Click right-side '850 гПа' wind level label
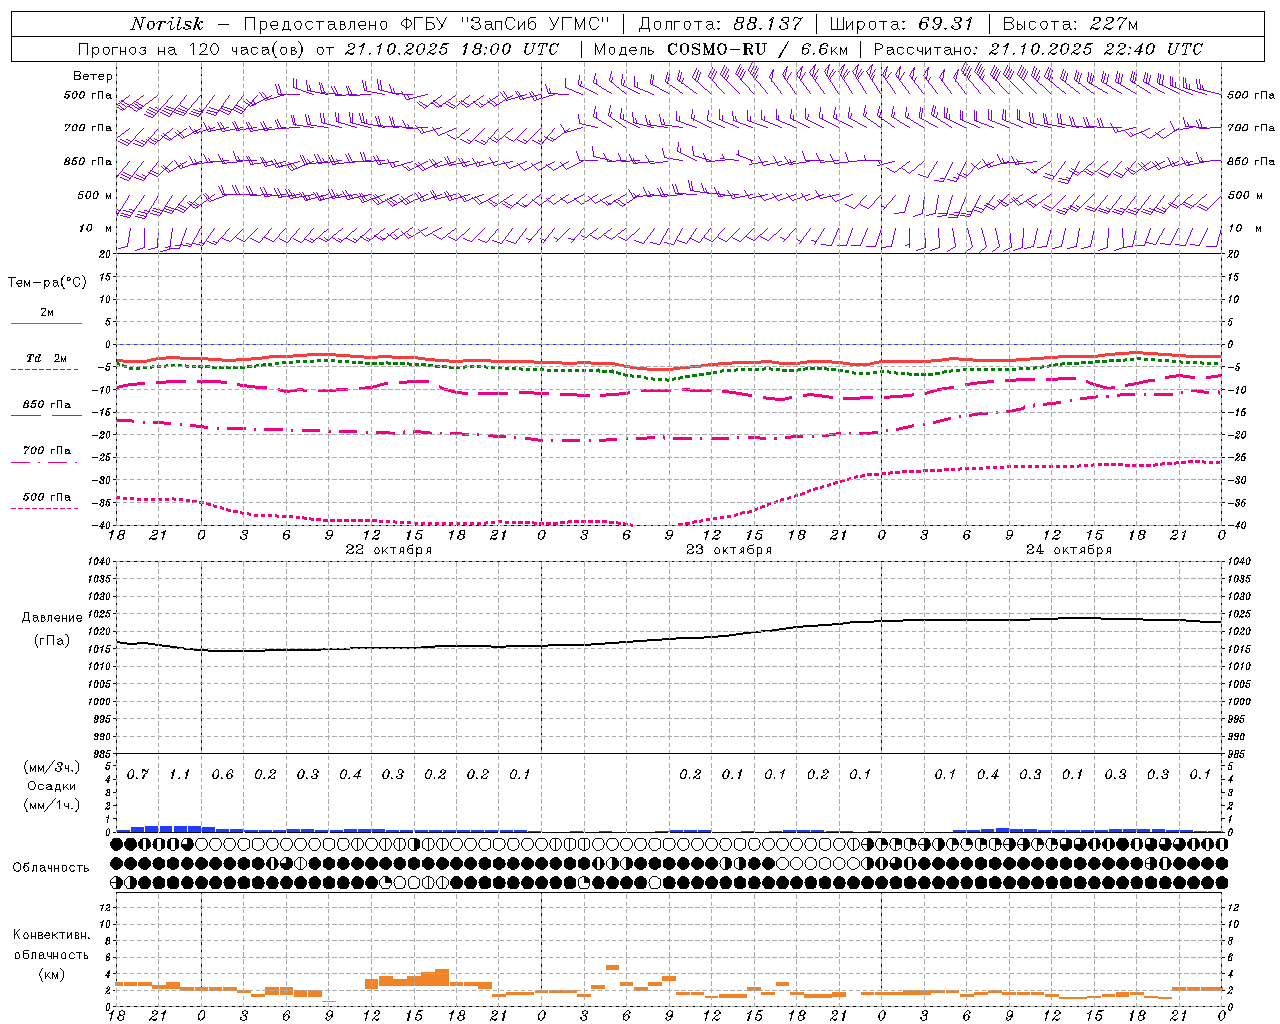 (x=1251, y=161)
